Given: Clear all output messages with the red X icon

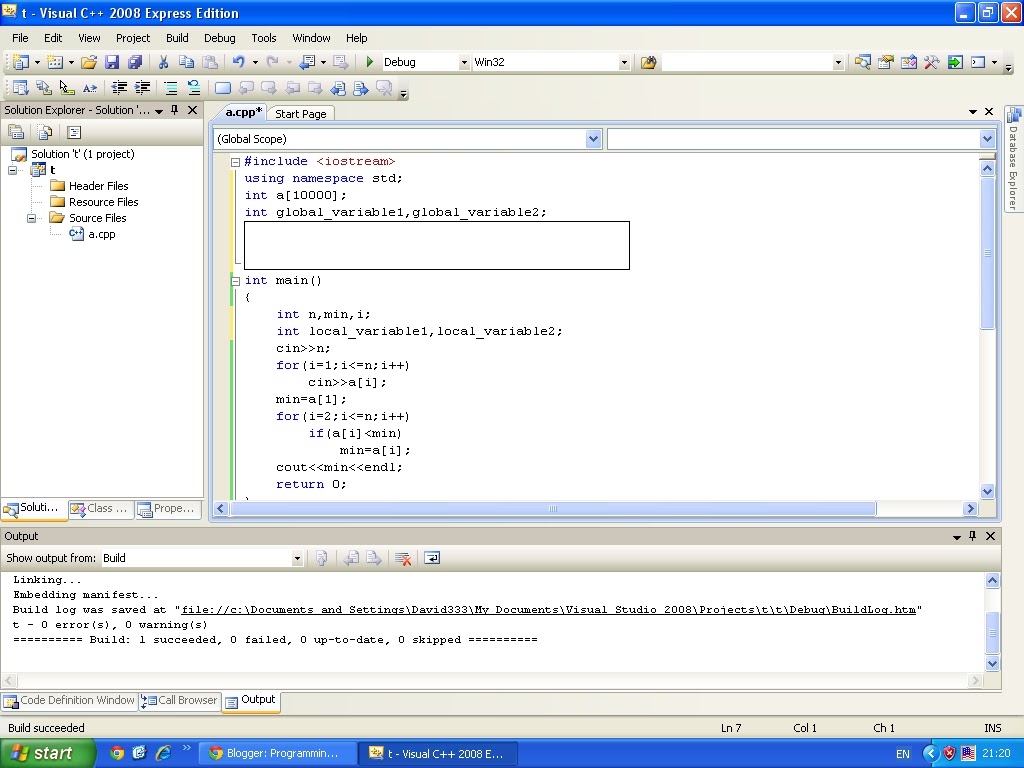Looking at the screenshot, I should coord(403,558).
